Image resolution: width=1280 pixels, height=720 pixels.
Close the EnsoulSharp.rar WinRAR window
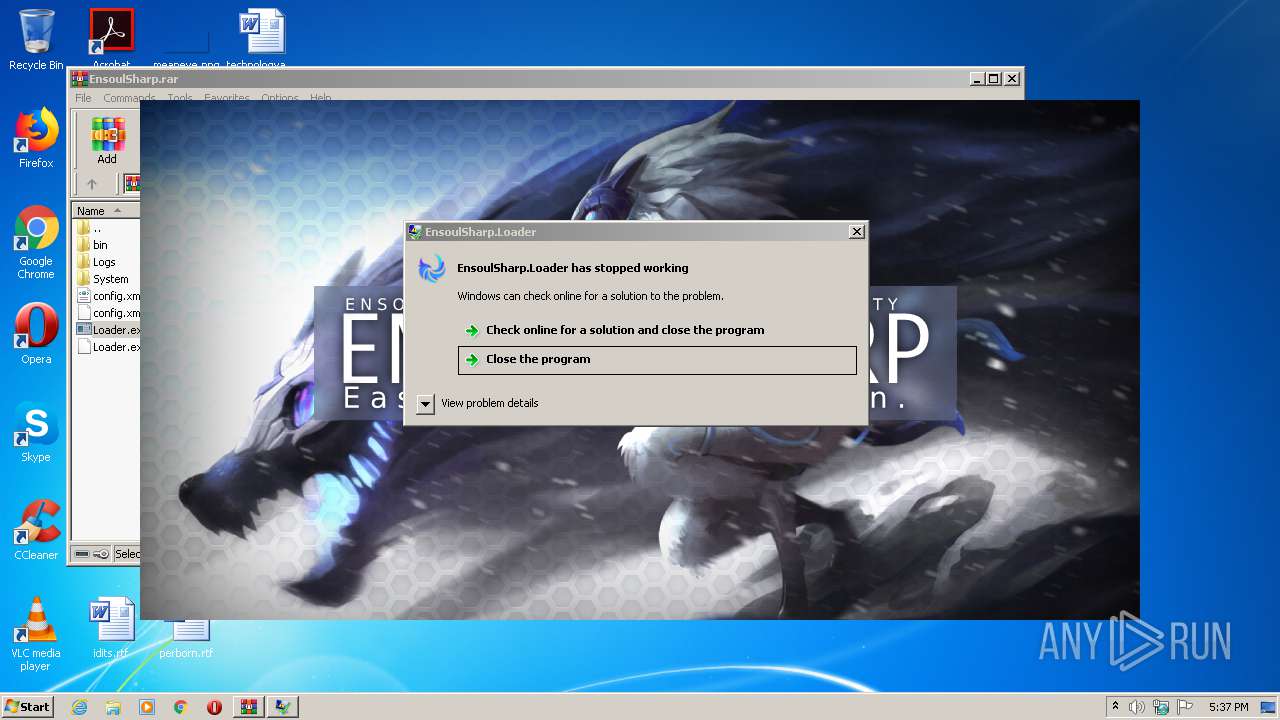(x=1012, y=78)
